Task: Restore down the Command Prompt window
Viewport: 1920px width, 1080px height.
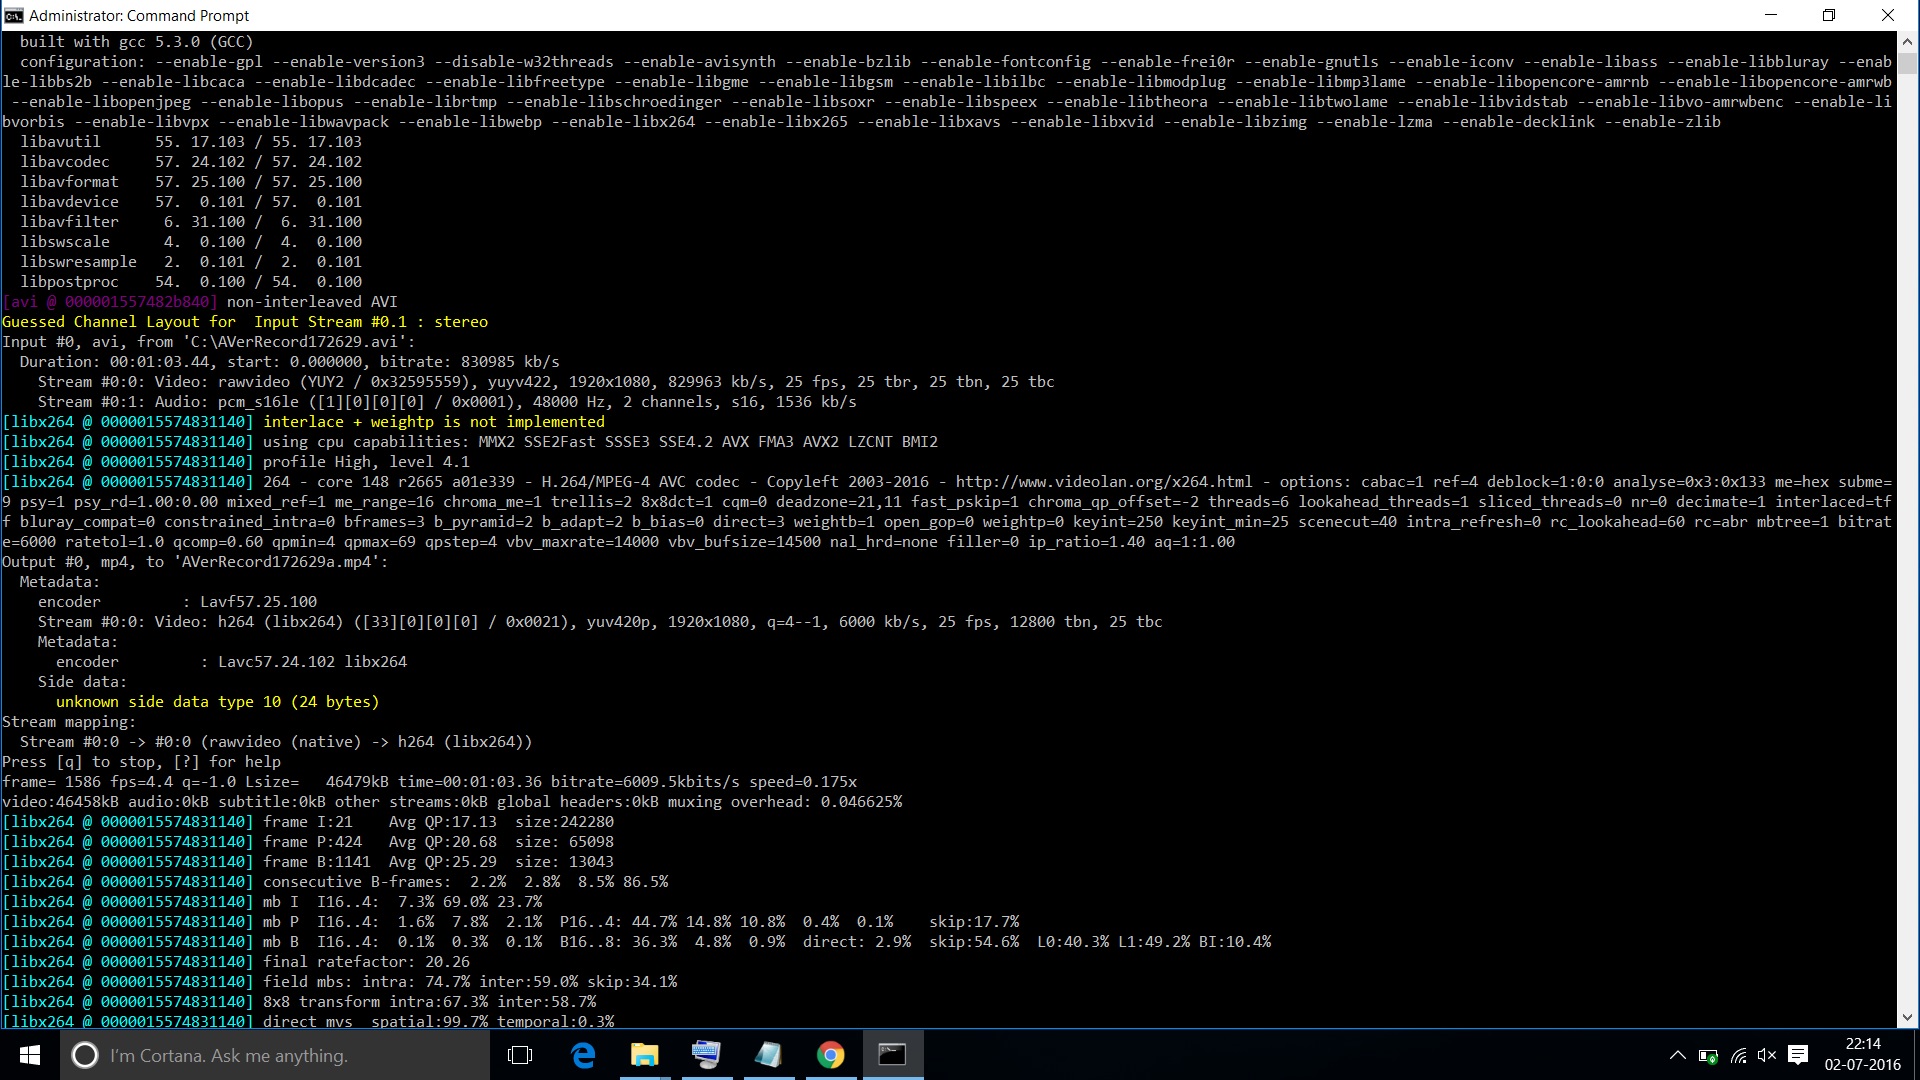Action: click(1828, 15)
